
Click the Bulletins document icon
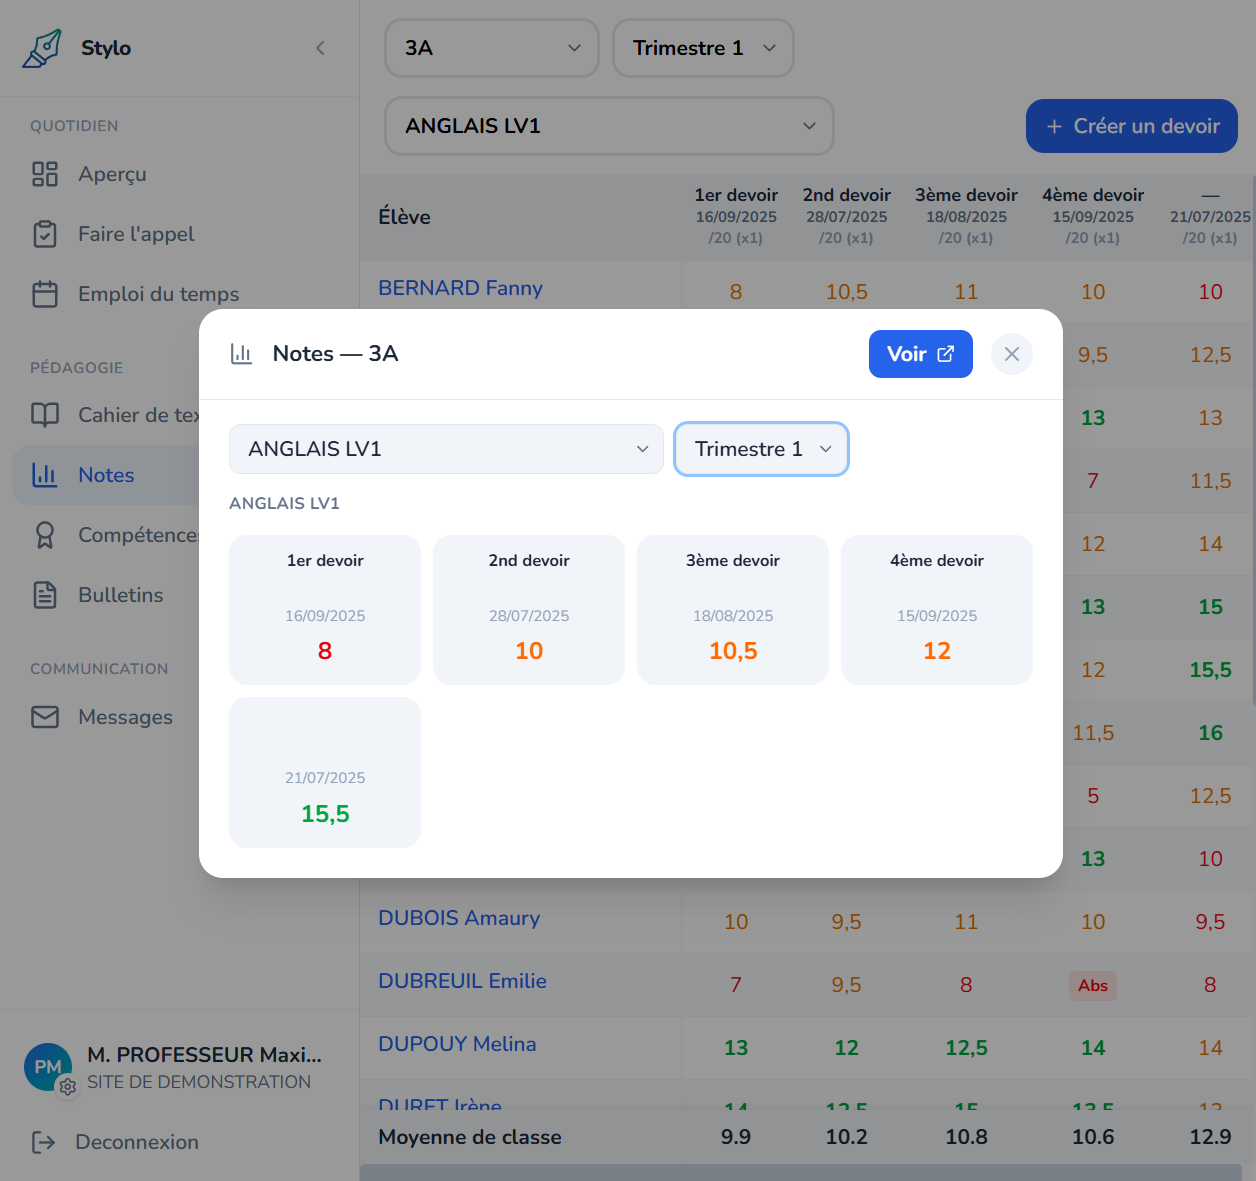[45, 595]
